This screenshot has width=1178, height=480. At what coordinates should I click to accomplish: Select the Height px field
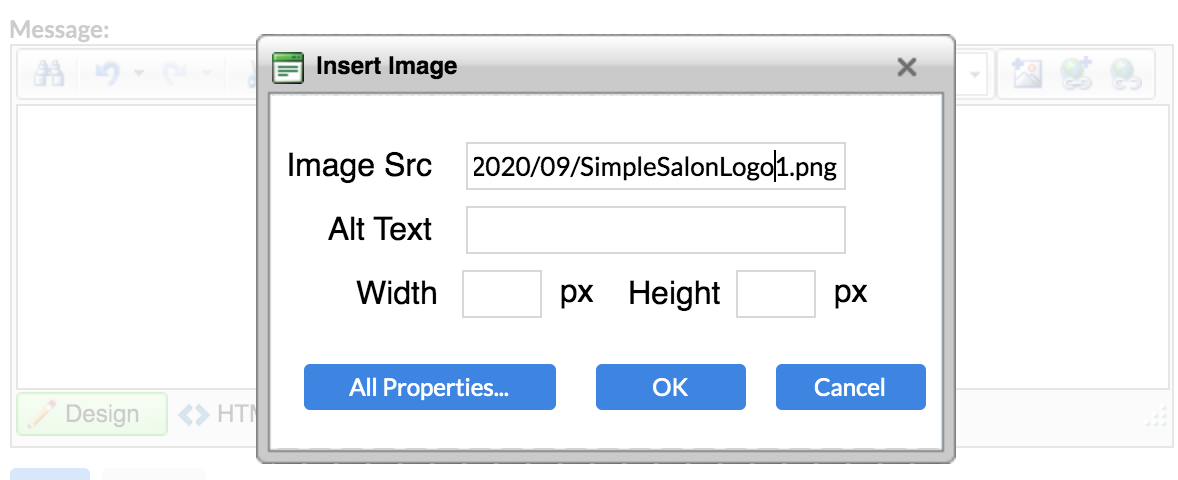click(x=776, y=294)
